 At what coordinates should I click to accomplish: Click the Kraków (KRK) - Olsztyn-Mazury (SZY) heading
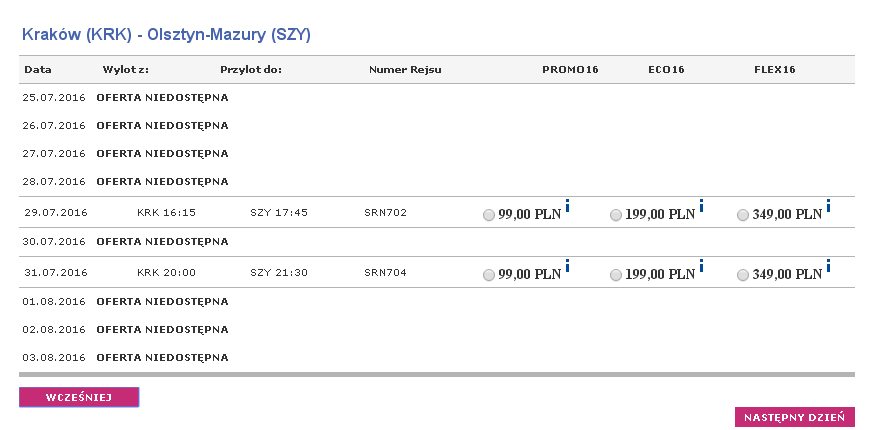coord(166,35)
